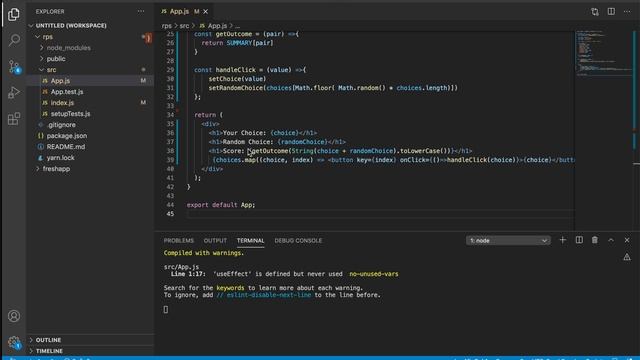The image size is (640, 360).
Task: Open the Explorer view in activity bar
Action: tap(14, 15)
